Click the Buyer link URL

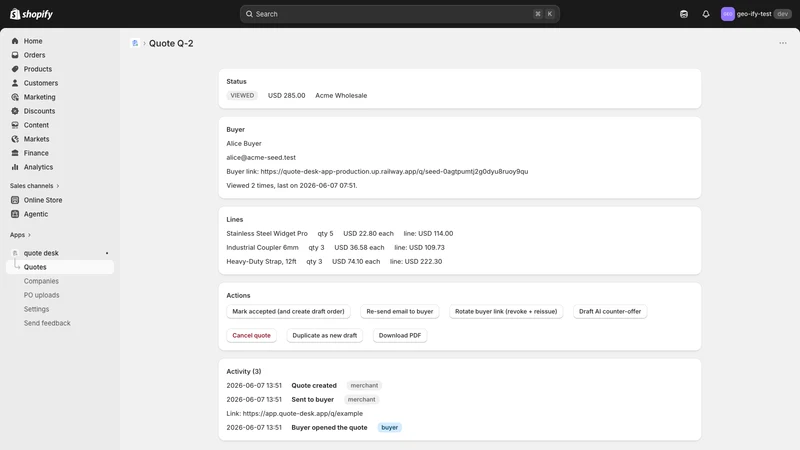point(394,171)
